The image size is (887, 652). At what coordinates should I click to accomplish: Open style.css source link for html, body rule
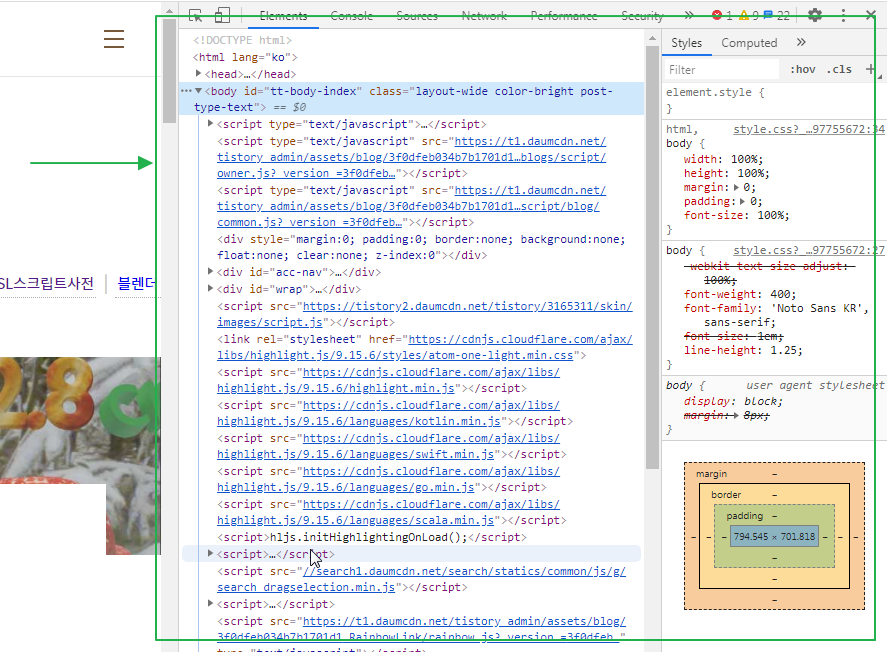point(808,129)
